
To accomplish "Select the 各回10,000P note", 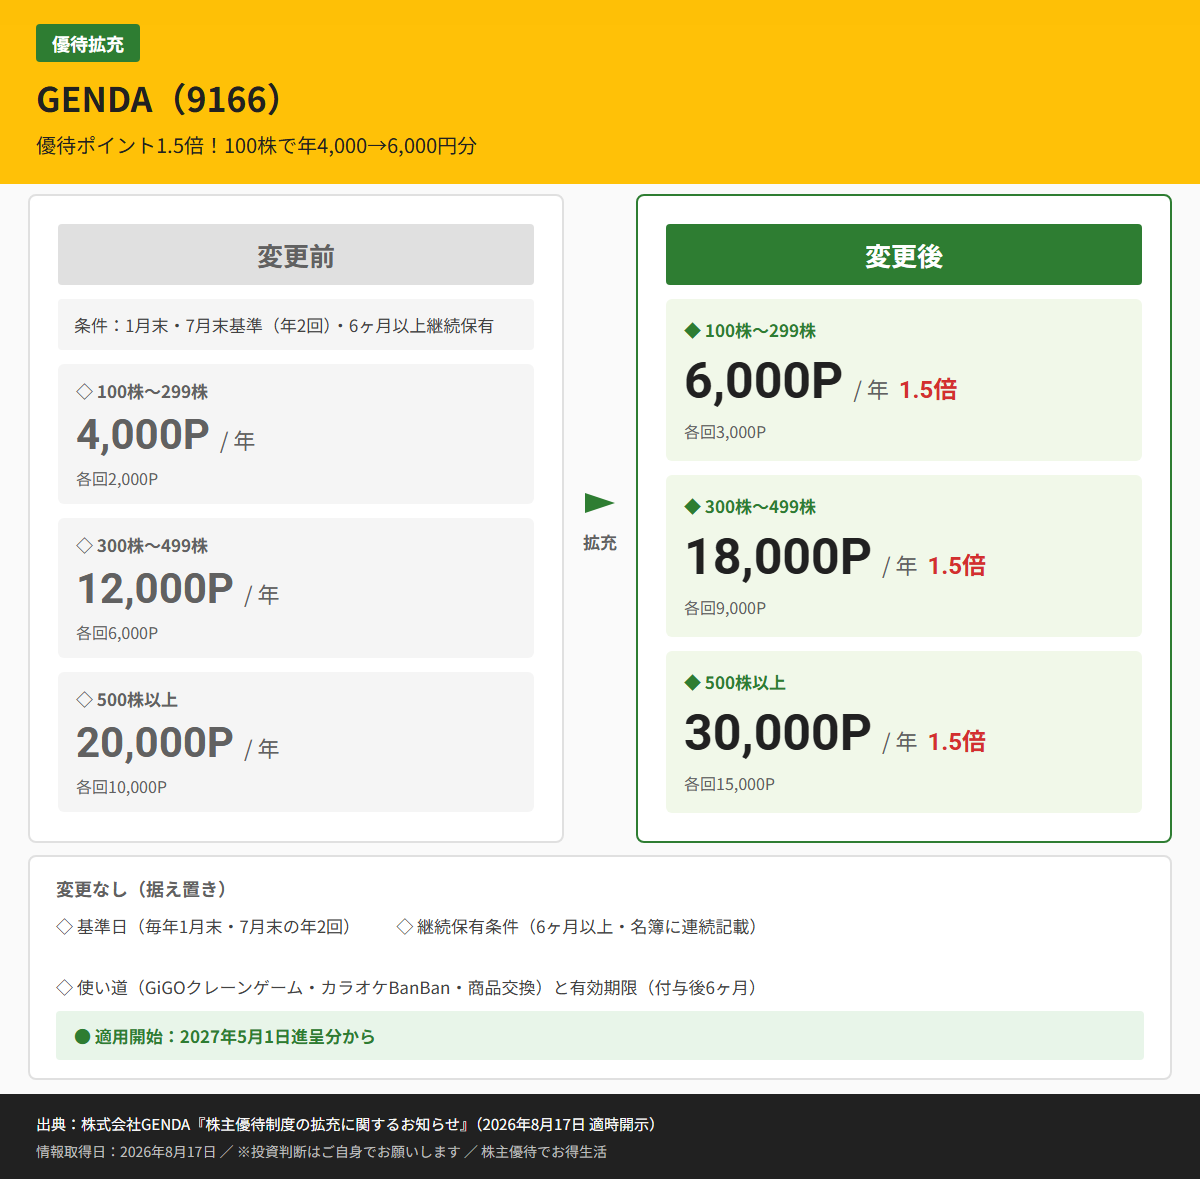I will (122, 788).
